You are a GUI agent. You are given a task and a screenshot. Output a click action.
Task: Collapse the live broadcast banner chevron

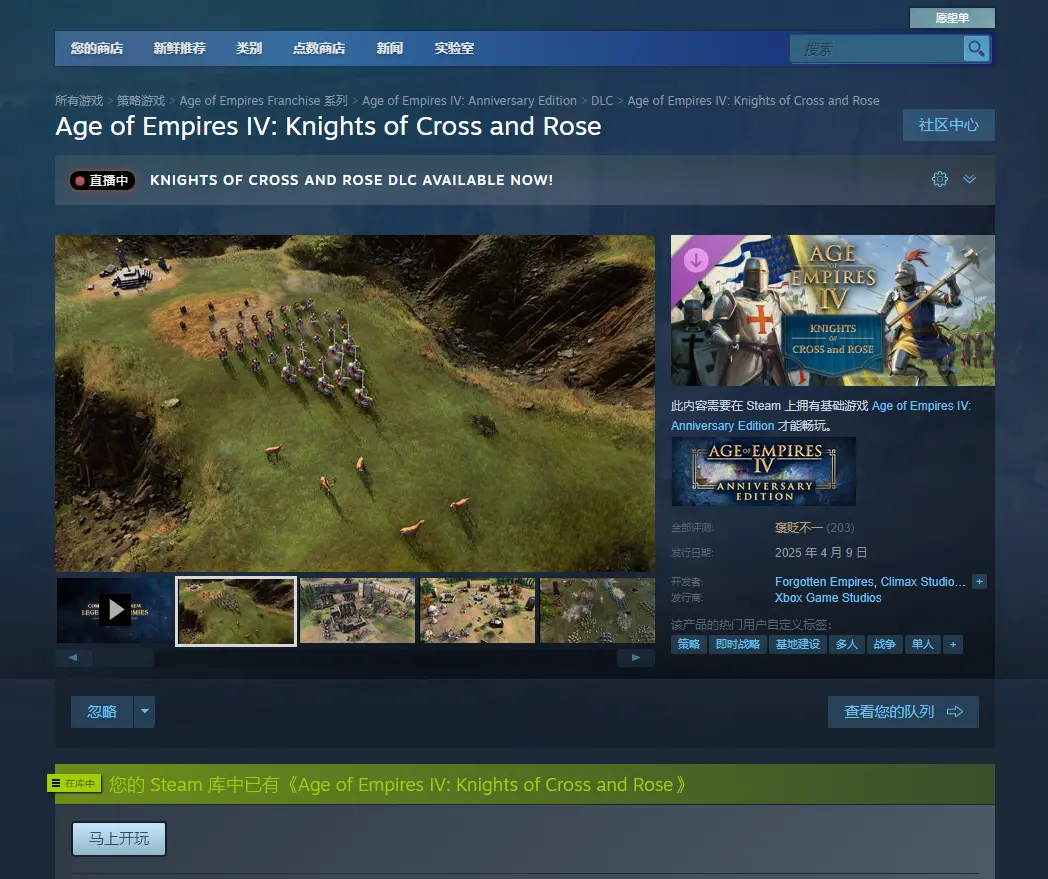click(x=970, y=179)
